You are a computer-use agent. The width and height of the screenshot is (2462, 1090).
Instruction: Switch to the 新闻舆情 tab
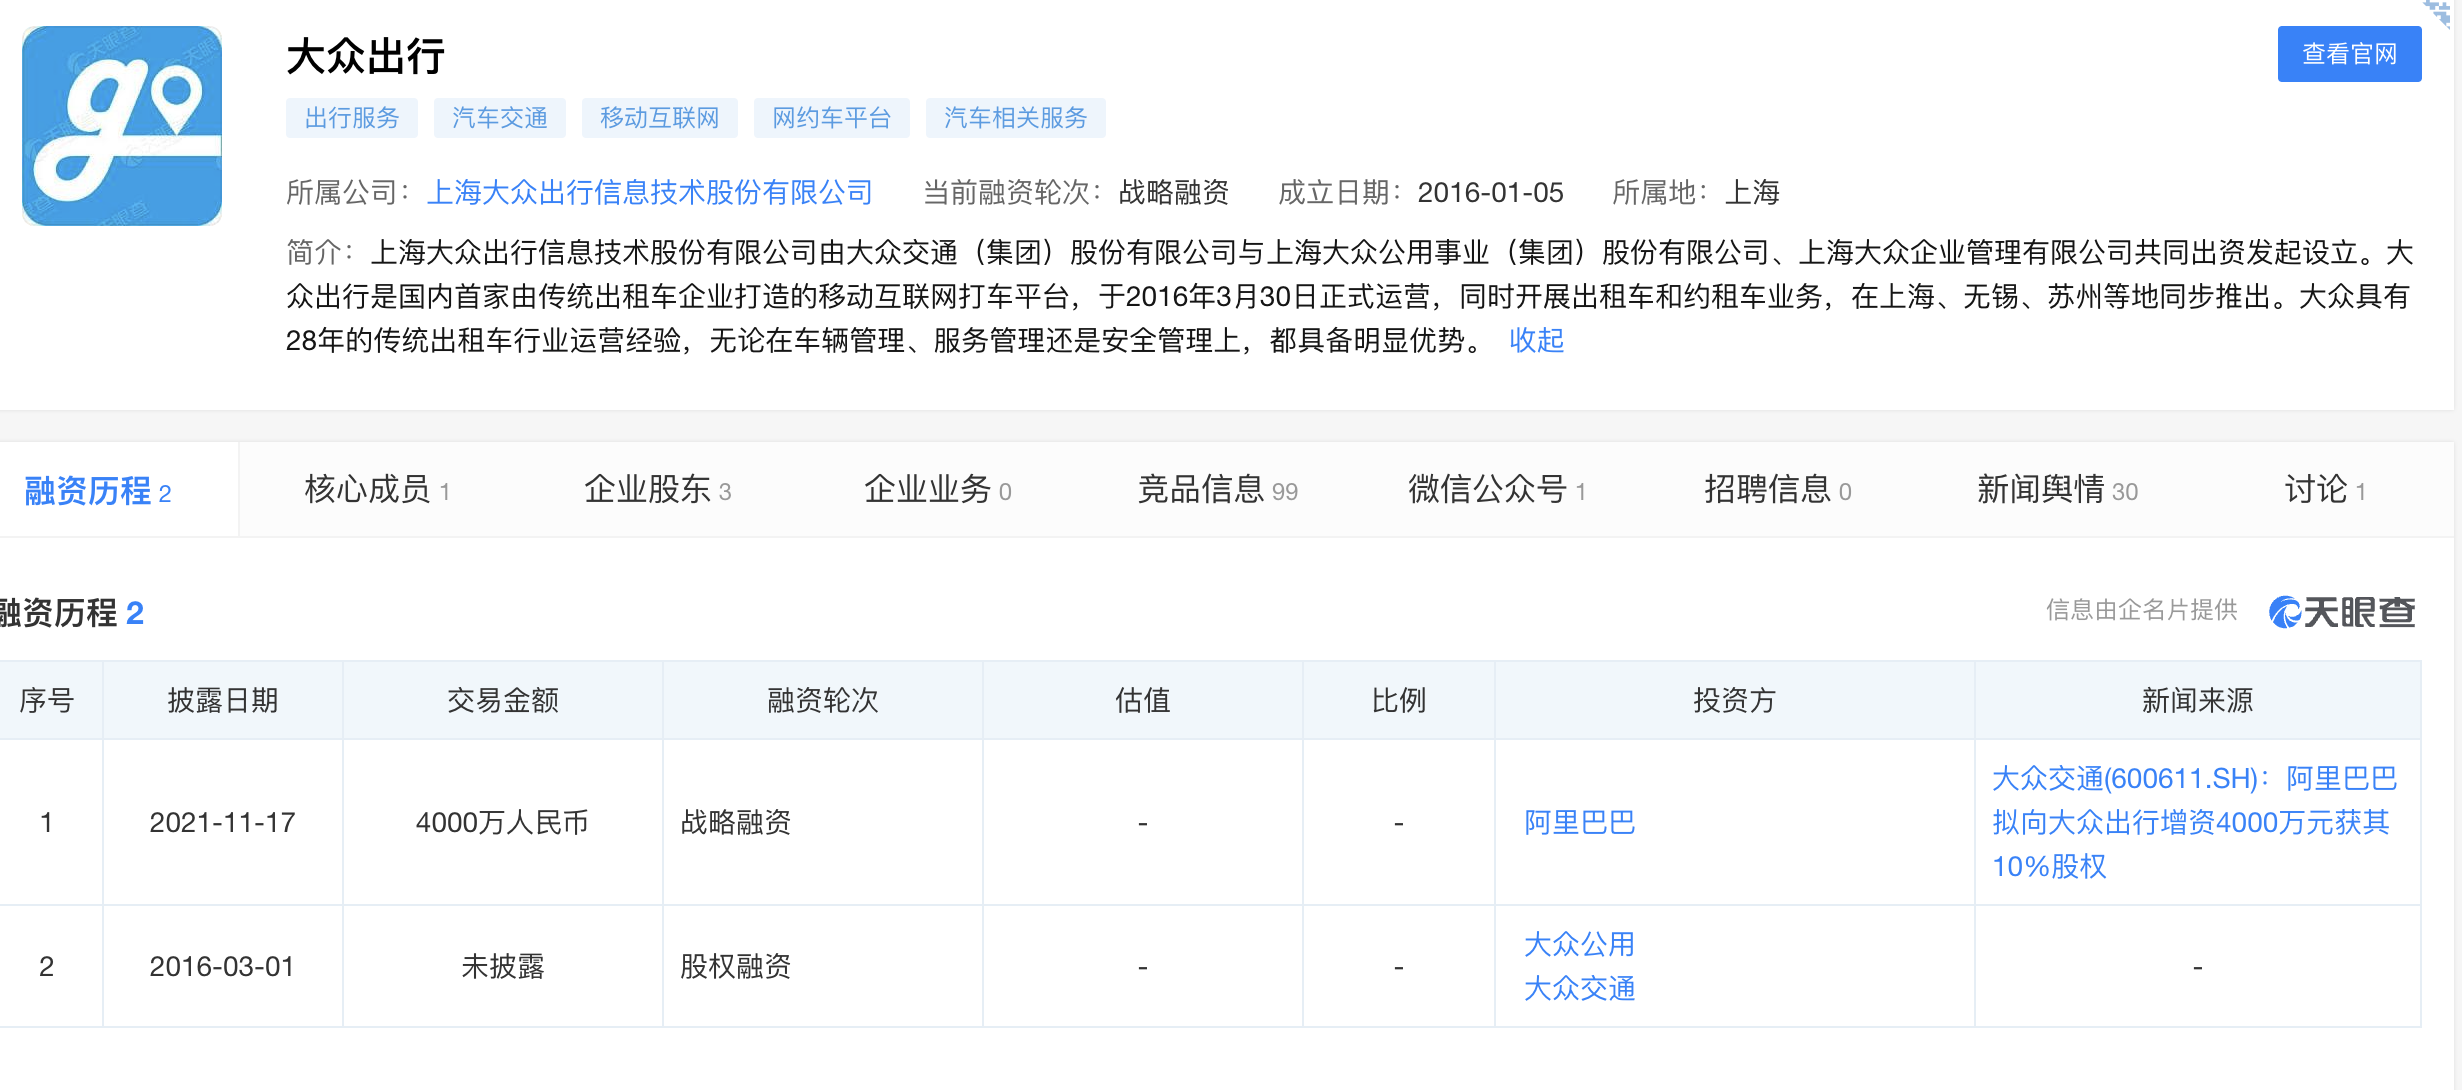[x=2057, y=490]
